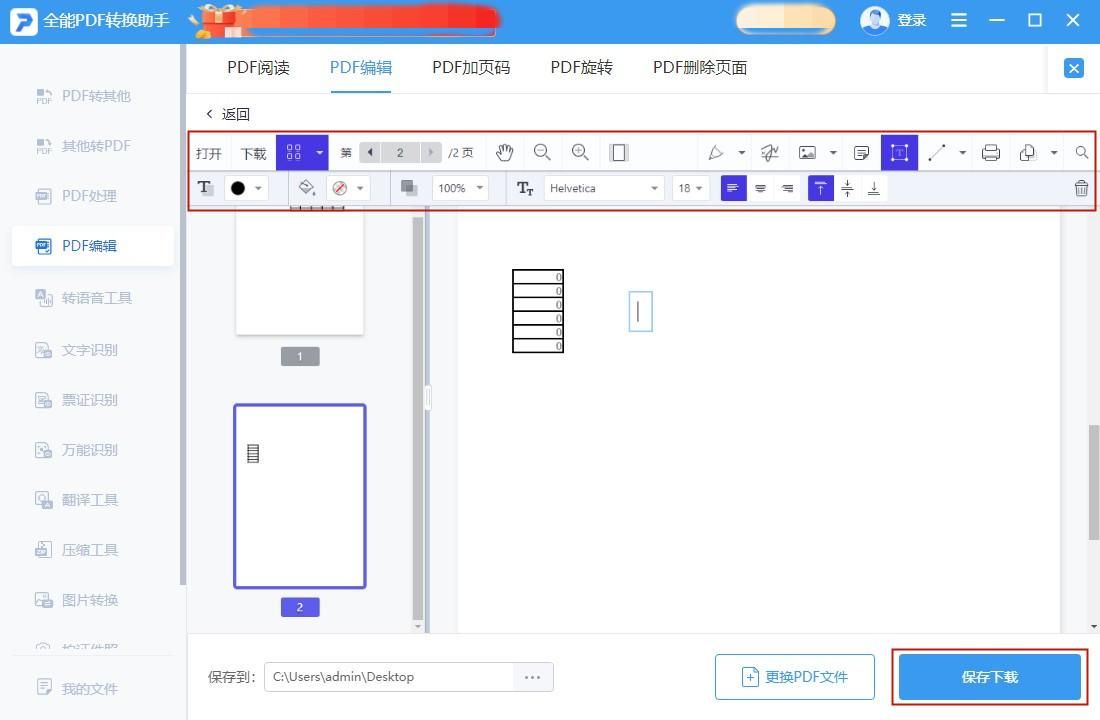Delete element with the trash icon
This screenshot has height=720, width=1100.
(1081, 187)
